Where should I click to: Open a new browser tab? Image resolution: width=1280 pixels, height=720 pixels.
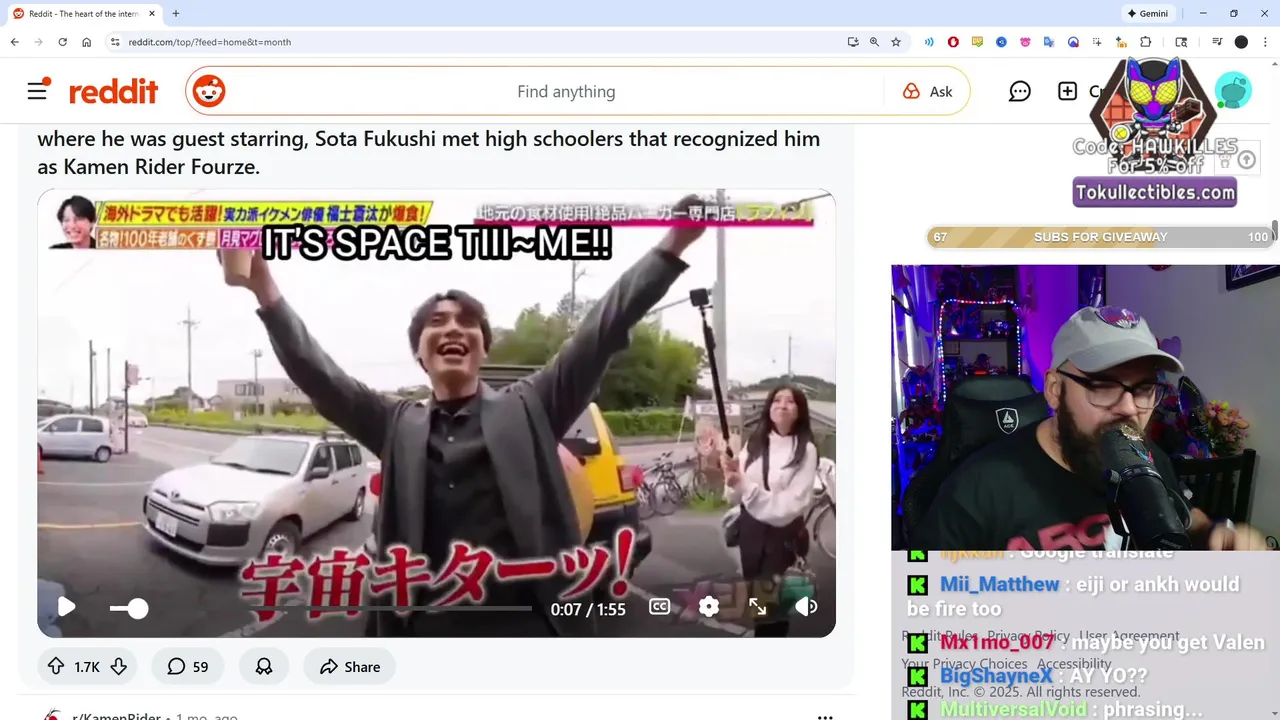click(176, 14)
